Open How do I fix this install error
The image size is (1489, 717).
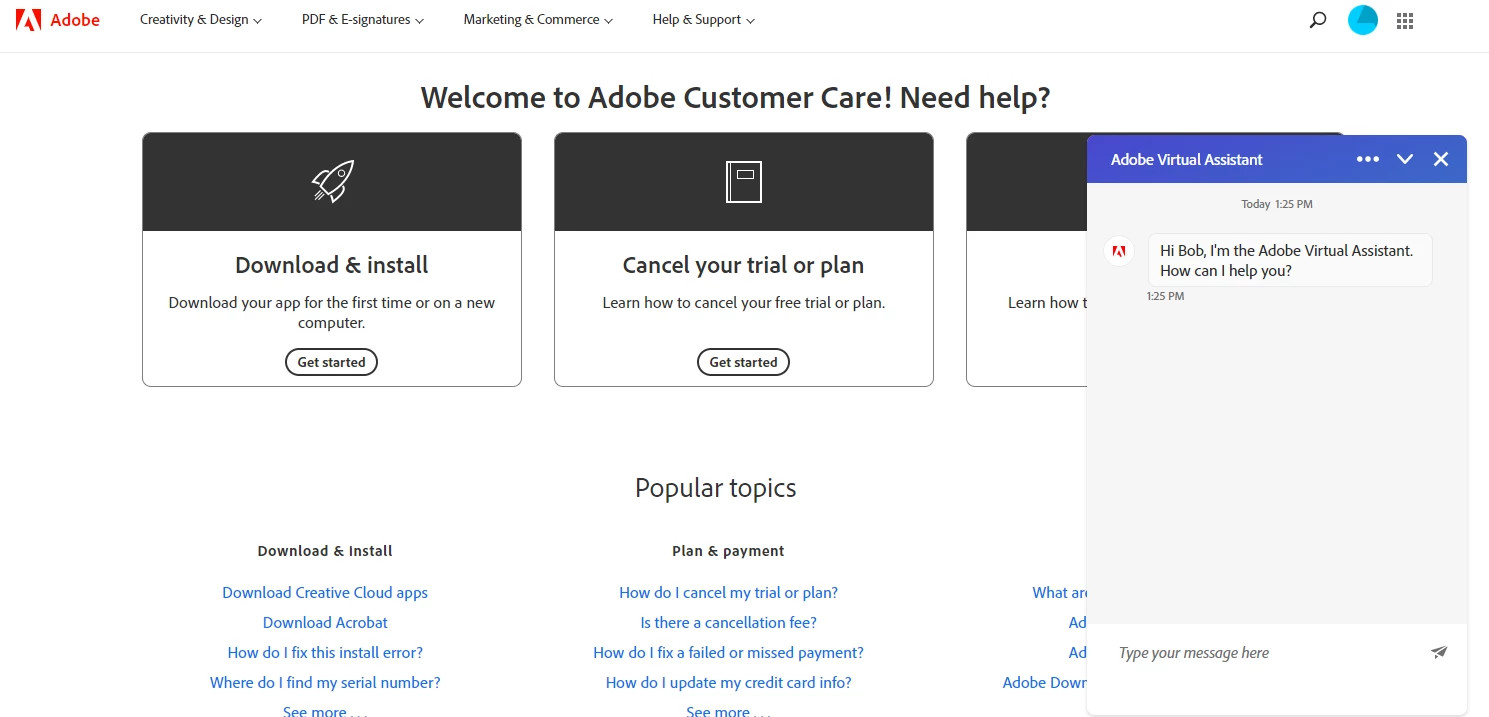(325, 652)
